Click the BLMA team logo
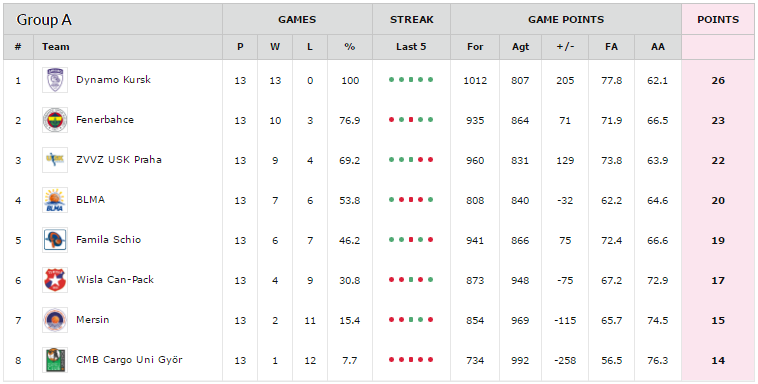The width and height of the screenshot is (758, 384). pyautogui.click(x=55, y=200)
